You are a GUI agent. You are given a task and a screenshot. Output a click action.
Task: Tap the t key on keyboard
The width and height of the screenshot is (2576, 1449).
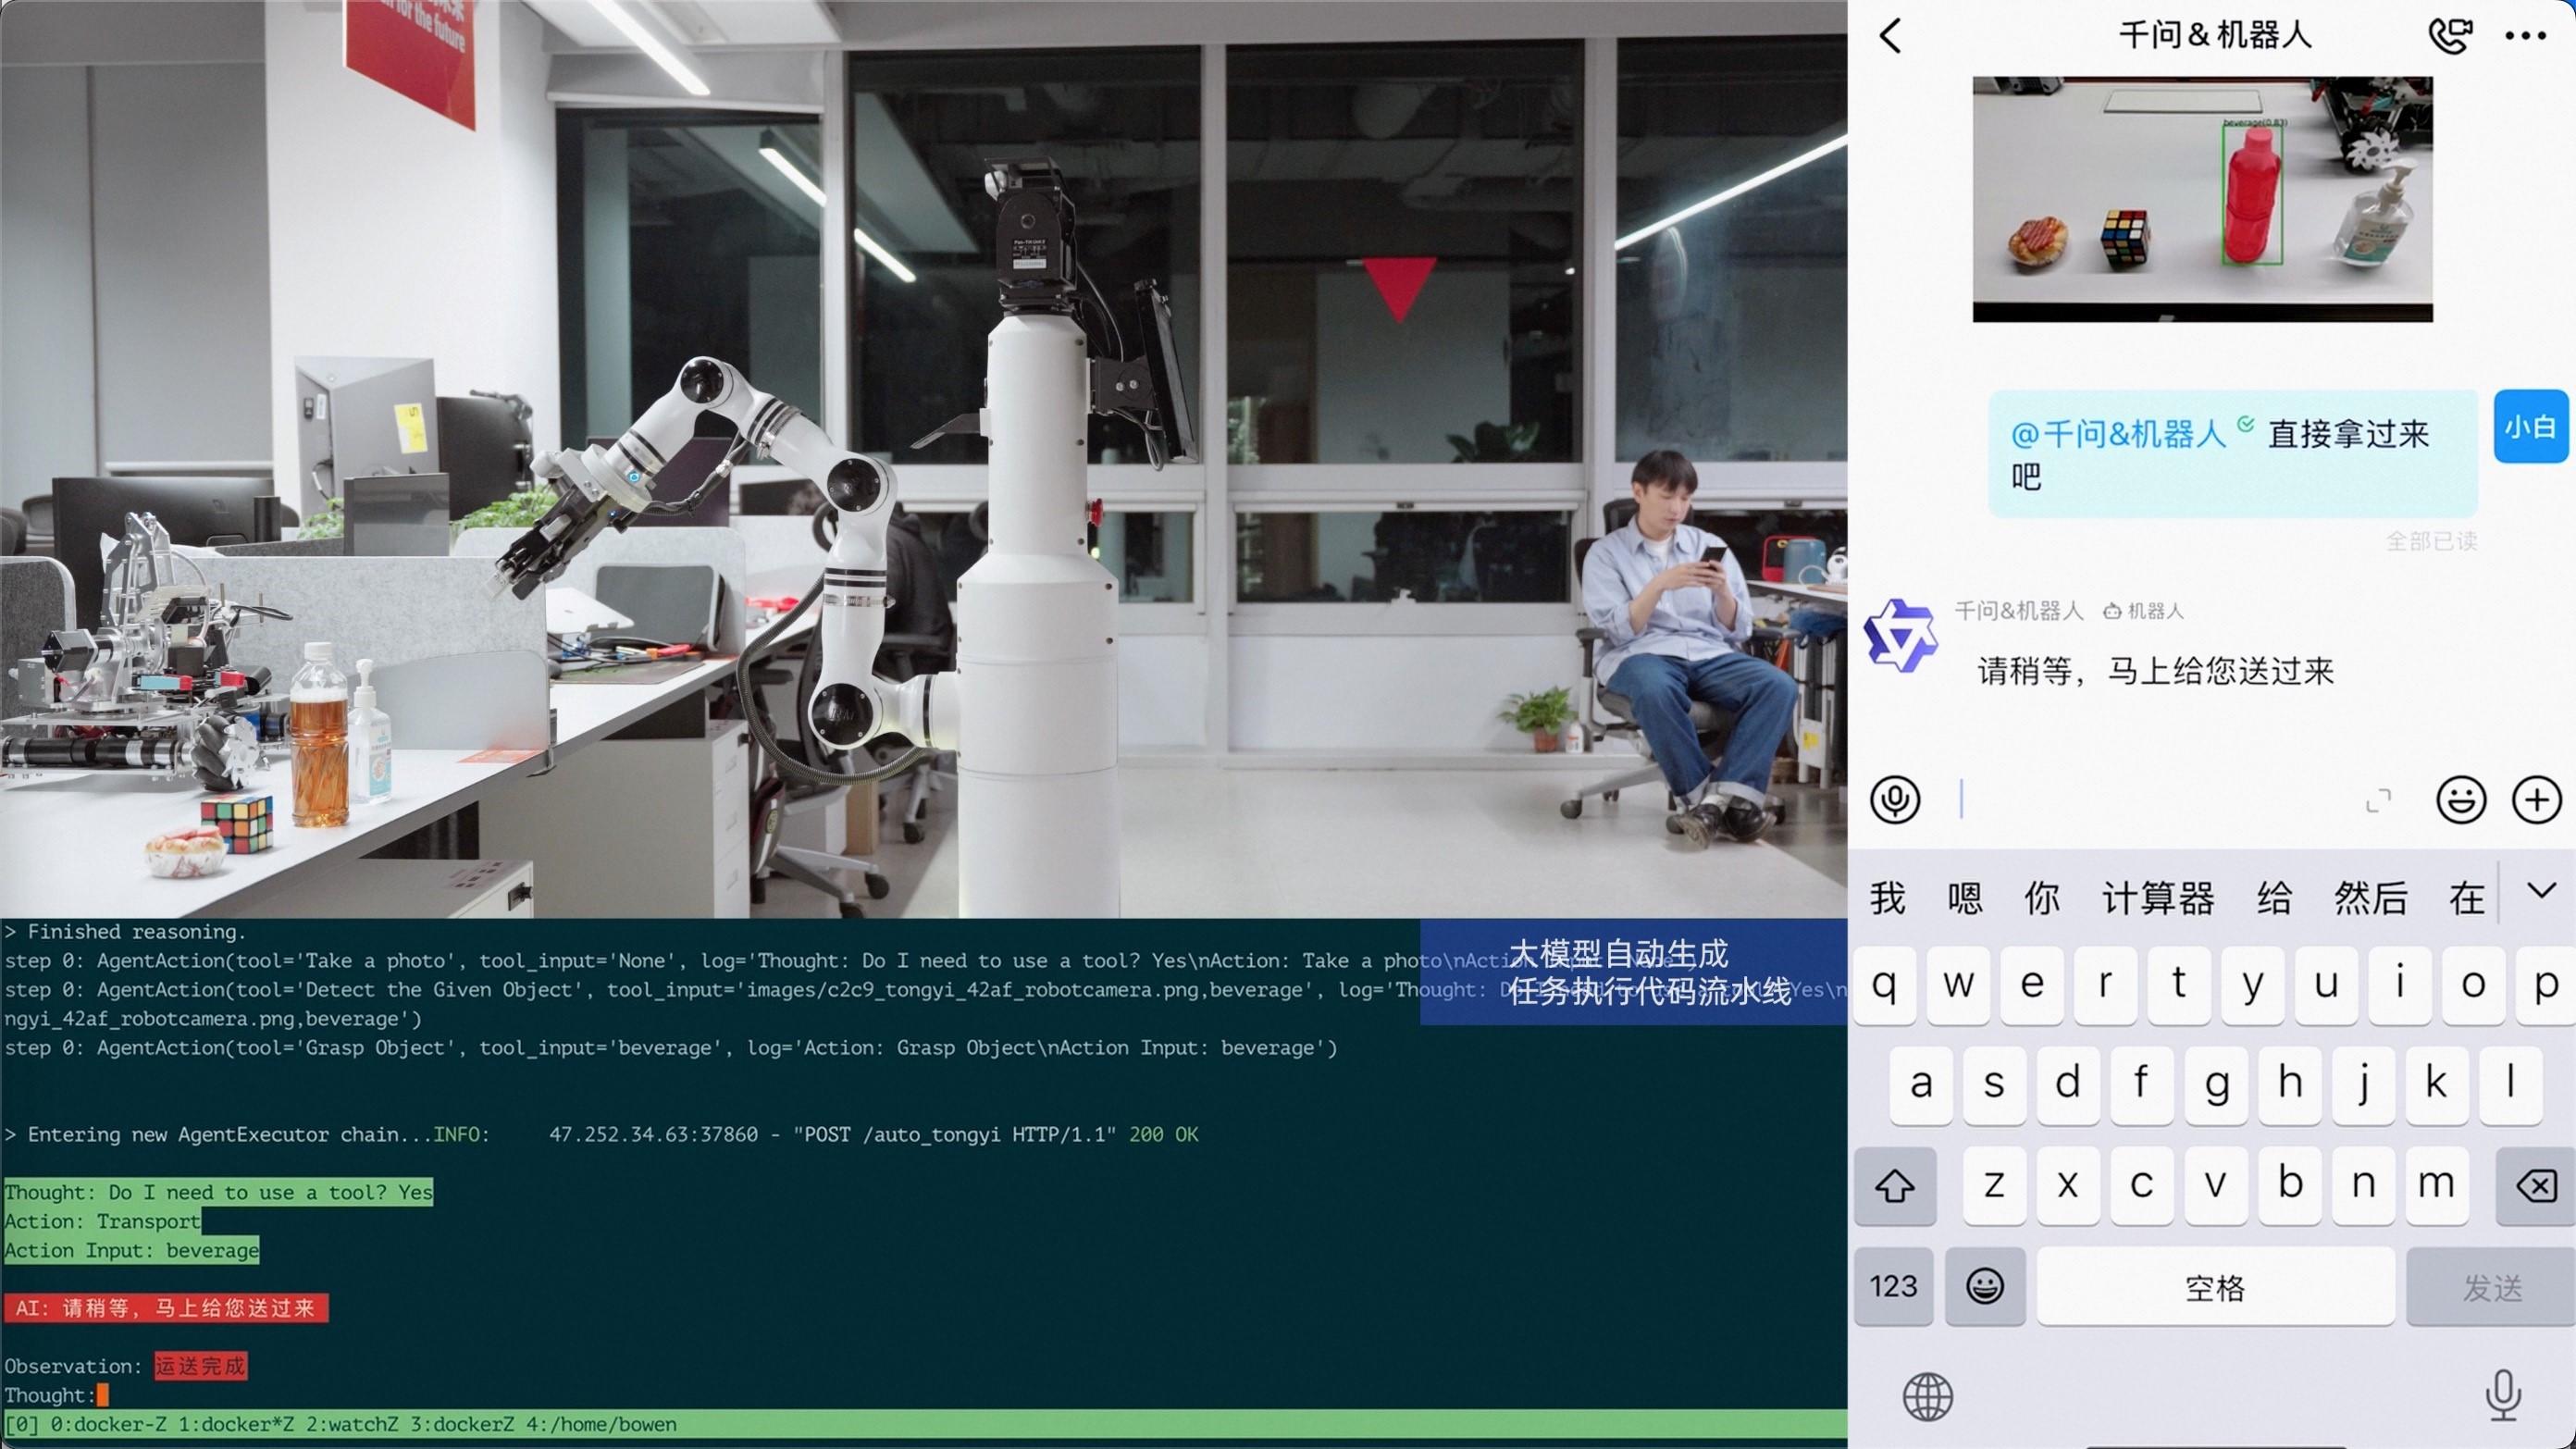coord(2179,985)
